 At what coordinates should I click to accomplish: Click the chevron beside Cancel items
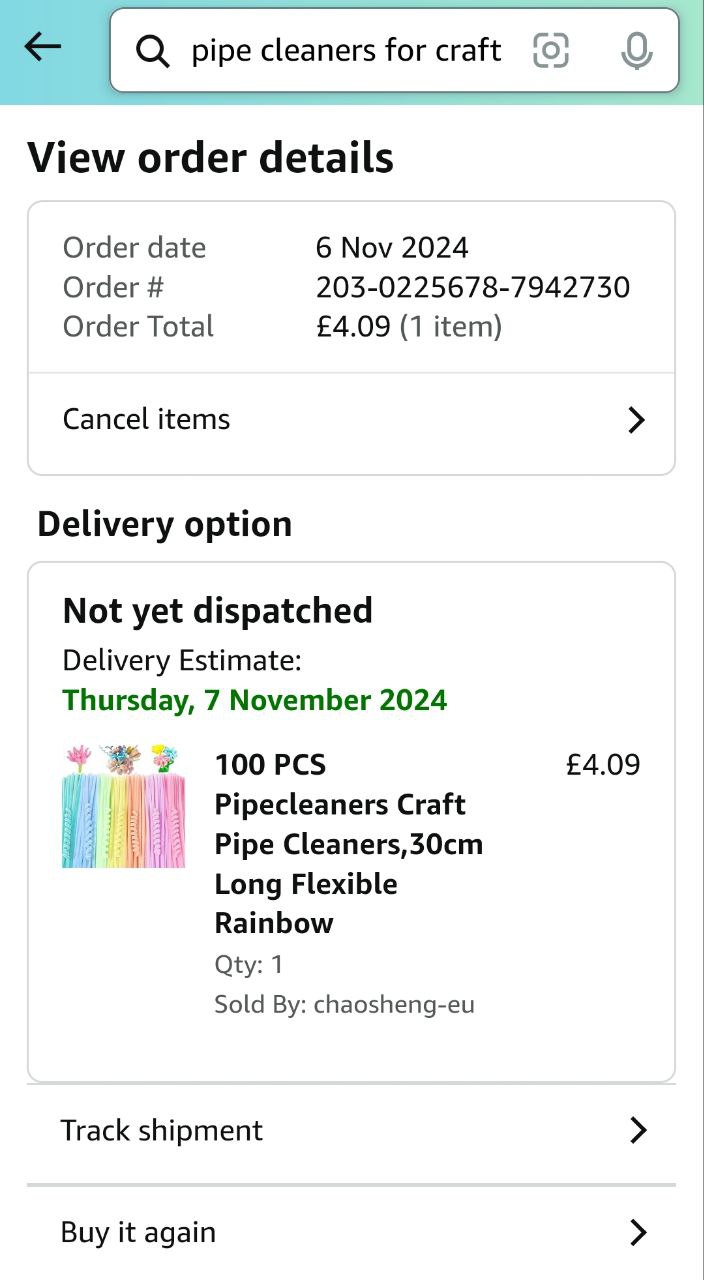pos(636,420)
